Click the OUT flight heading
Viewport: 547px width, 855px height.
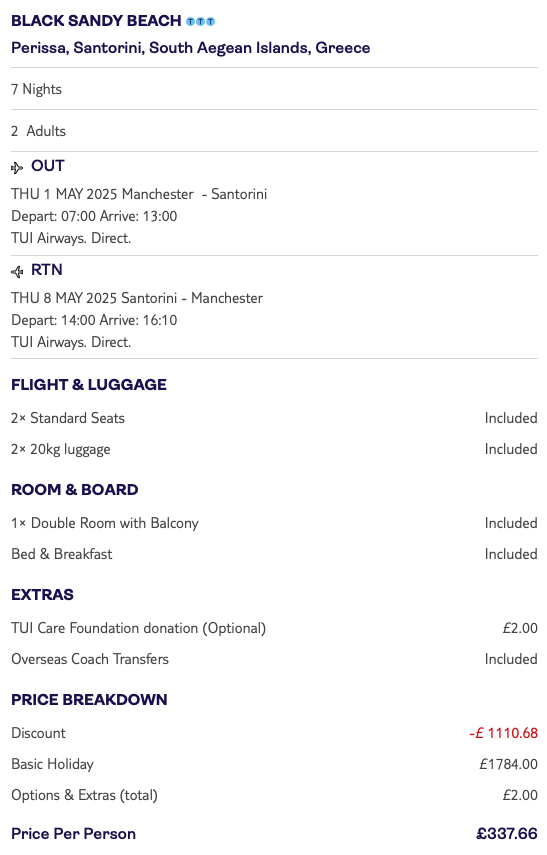[x=47, y=166]
